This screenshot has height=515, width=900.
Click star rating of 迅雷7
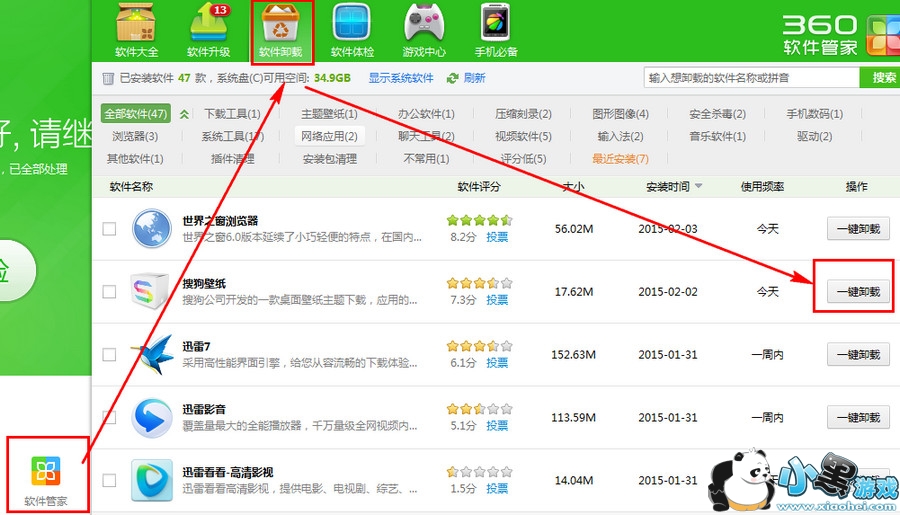[479, 346]
